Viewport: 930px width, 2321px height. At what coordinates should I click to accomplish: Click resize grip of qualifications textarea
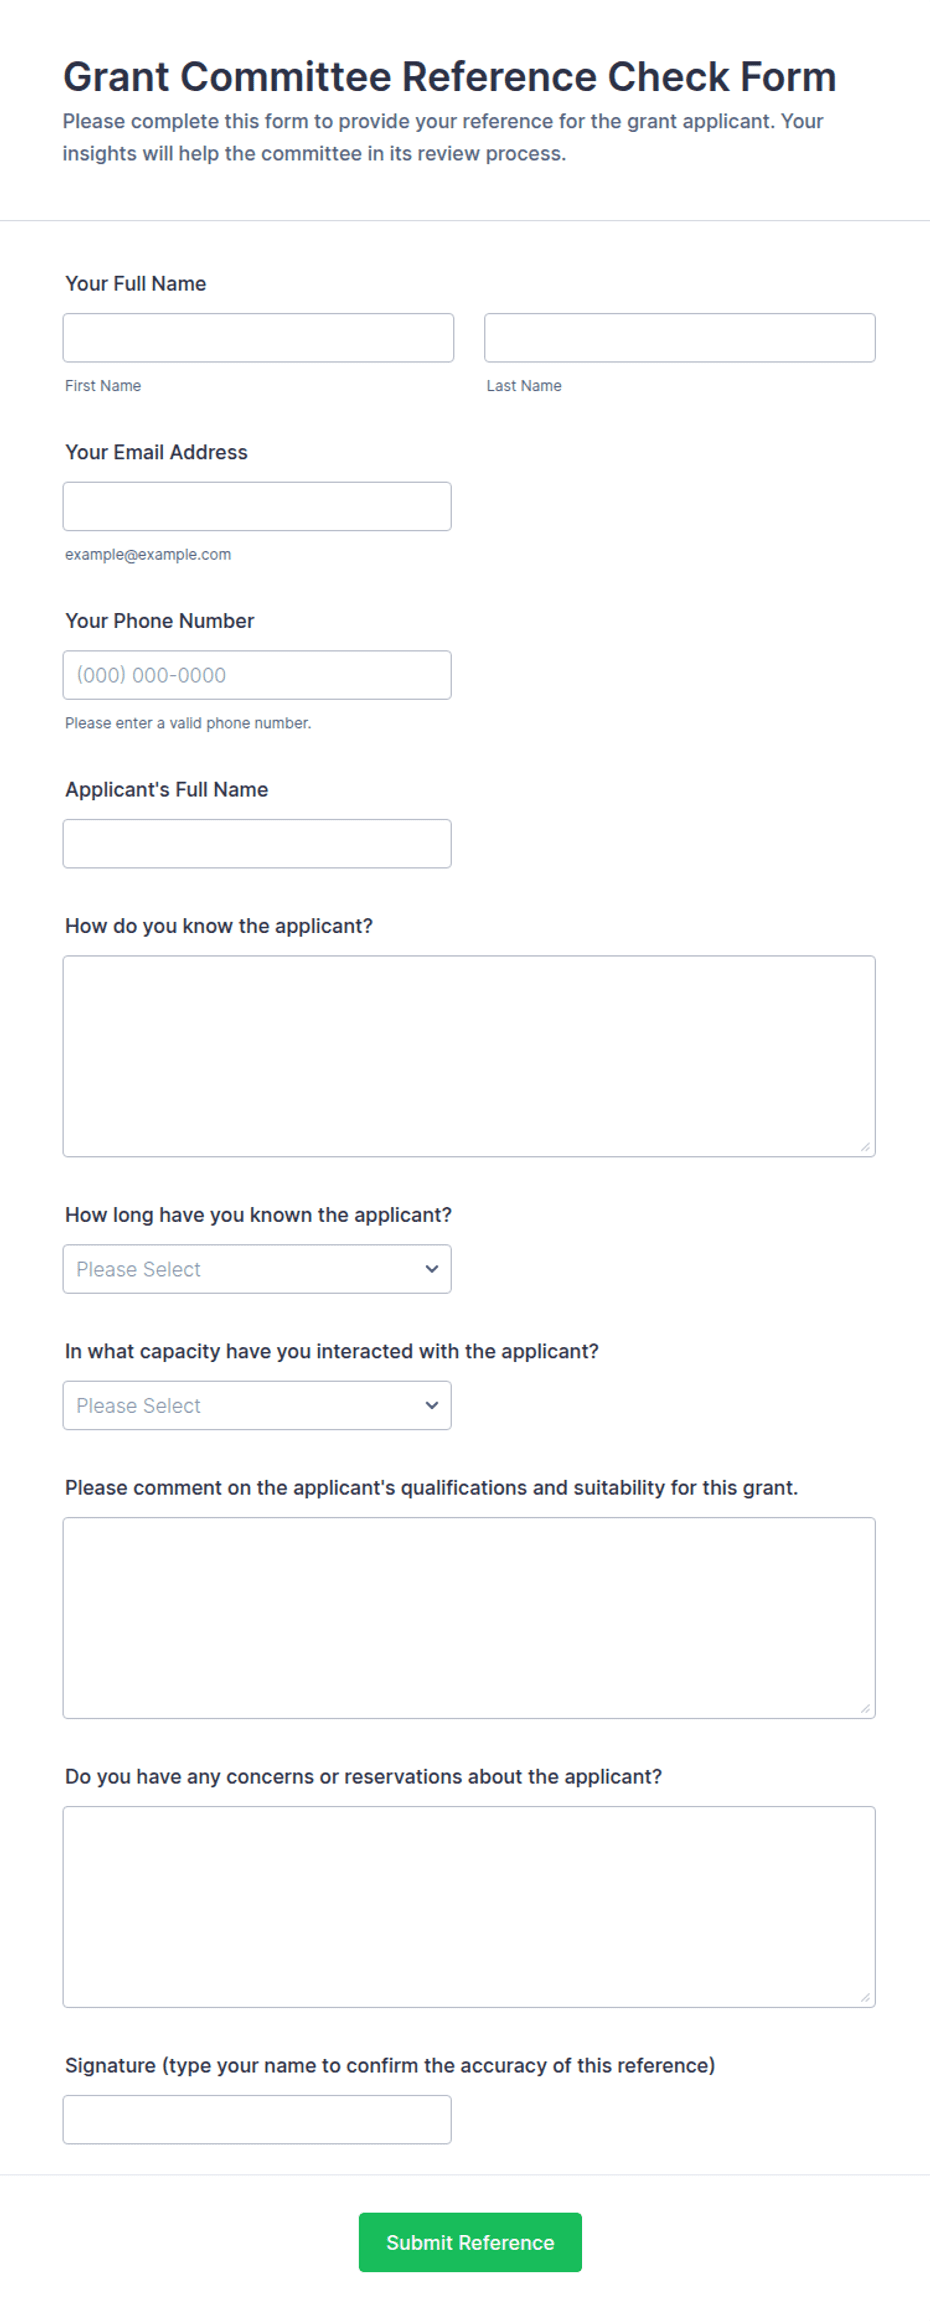[x=865, y=1709]
